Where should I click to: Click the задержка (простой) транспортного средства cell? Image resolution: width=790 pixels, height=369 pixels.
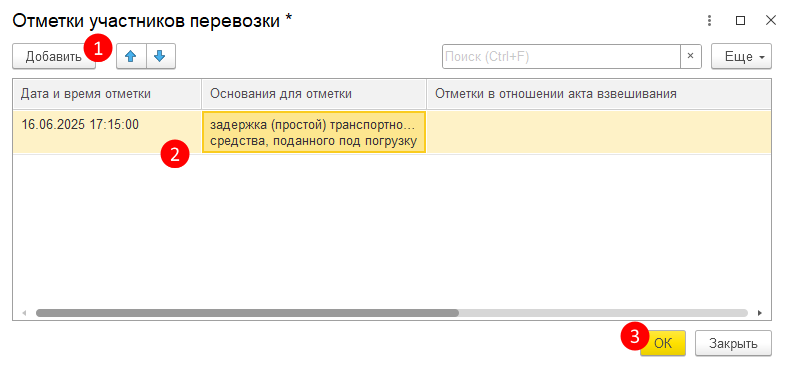pyautogui.click(x=314, y=132)
